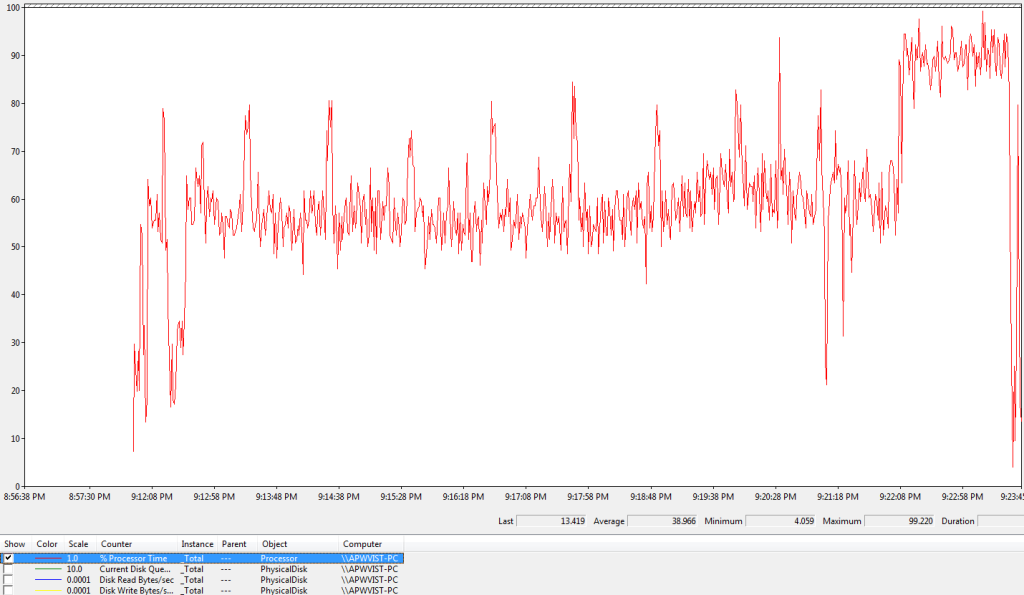Check Show box for Disk Write Bytes/sec
The width and height of the screenshot is (1024, 595).
8,590
